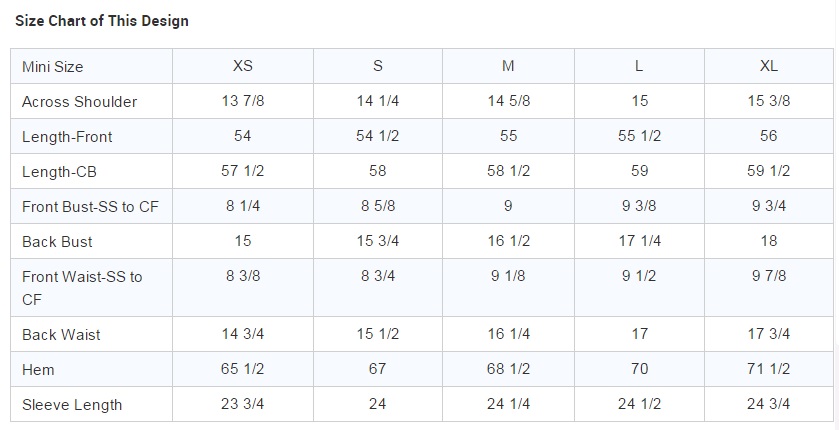839x430 pixels.
Task: Click the 13 7/8 shoulder value
Action: [243, 101]
